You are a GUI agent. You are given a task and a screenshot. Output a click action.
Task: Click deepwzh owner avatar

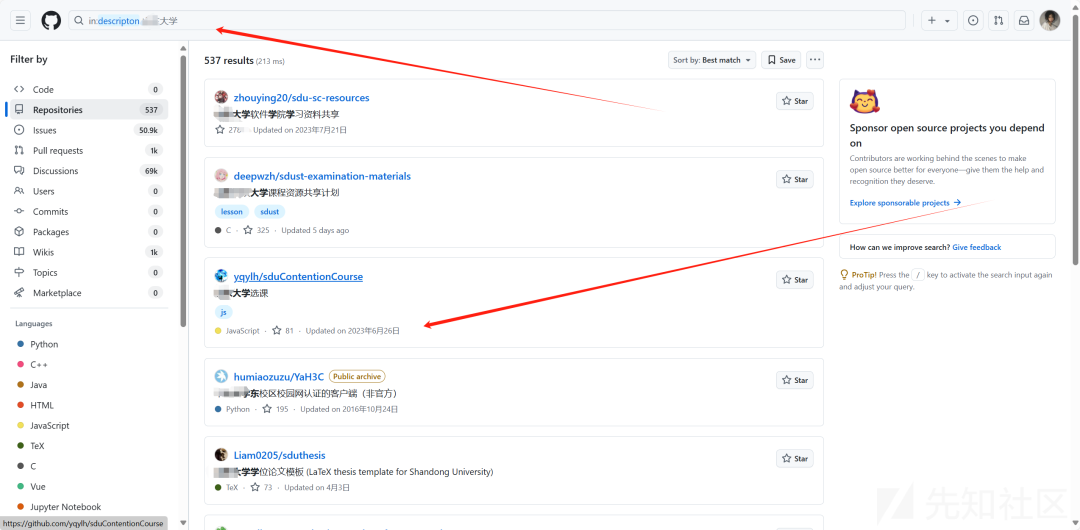coord(221,176)
